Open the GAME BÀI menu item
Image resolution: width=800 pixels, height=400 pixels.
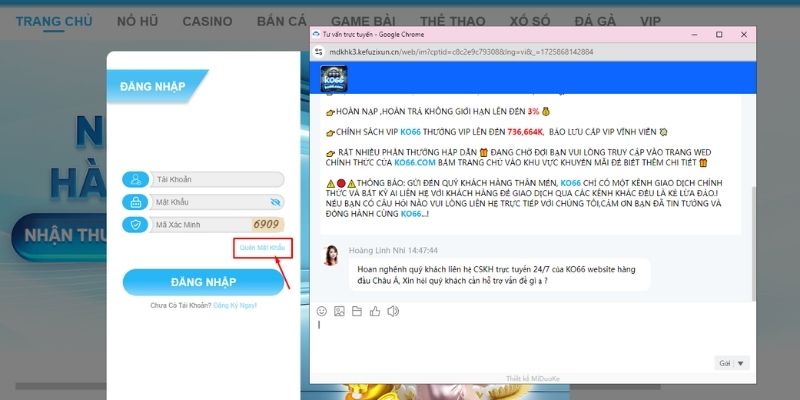(363, 21)
